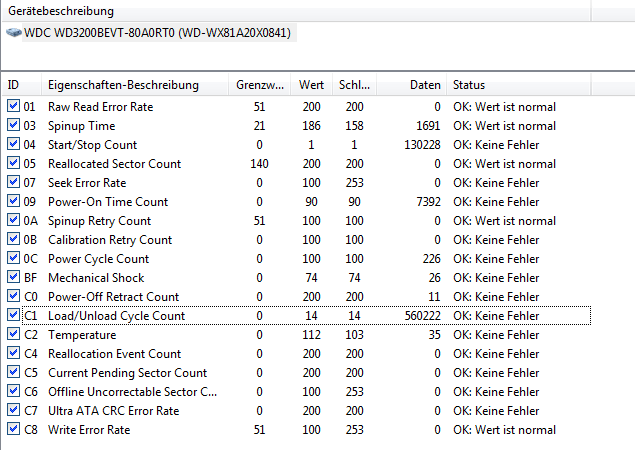Click the ID cell BF
The height and width of the screenshot is (450, 635).
click(x=30, y=278)
